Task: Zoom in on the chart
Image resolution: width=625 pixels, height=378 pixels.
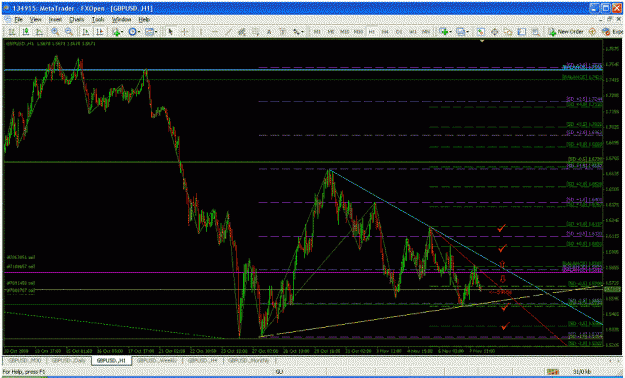Action: (x=55, y=32)
